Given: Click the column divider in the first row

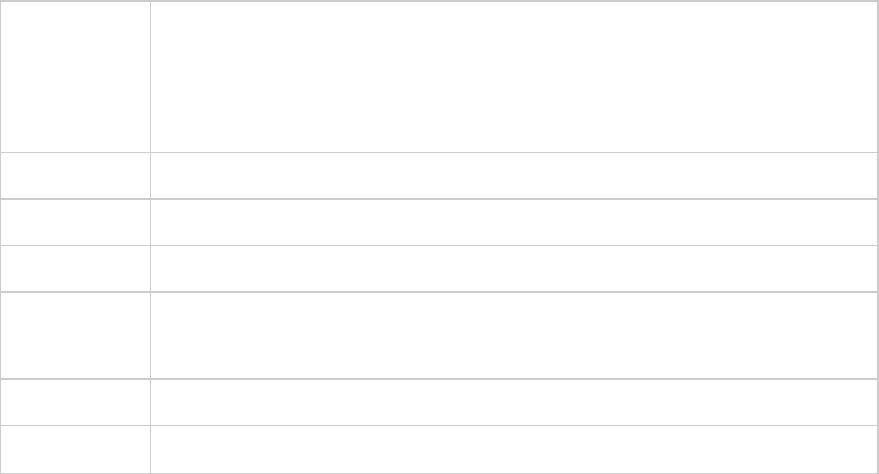Looking at the screenshot, I should (x=150, y=76).
